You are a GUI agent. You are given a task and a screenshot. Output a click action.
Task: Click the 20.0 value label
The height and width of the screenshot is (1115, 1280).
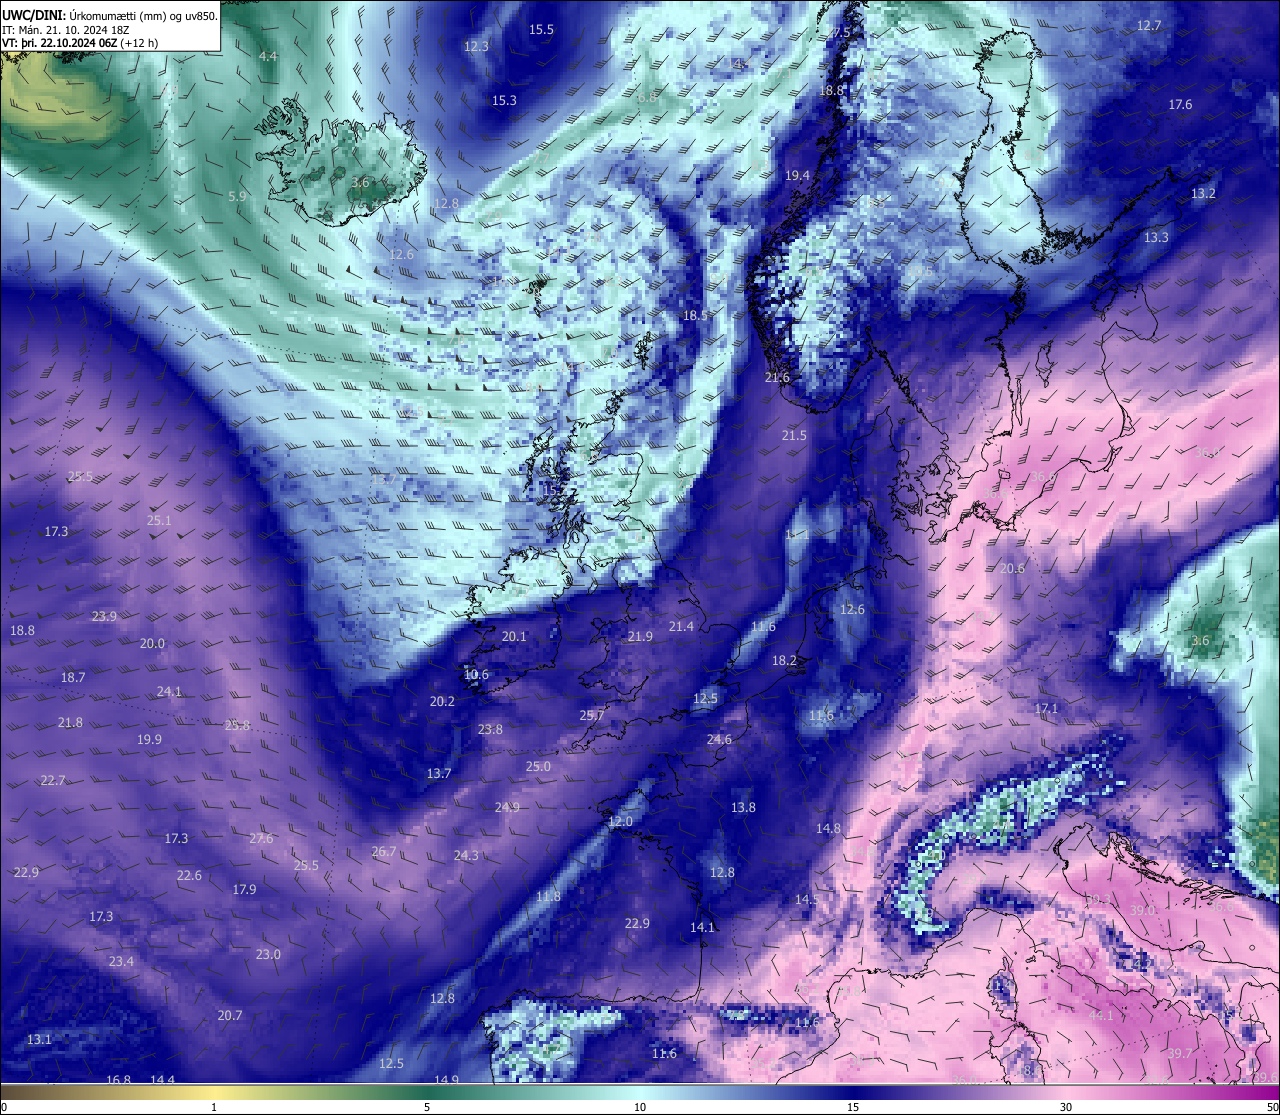(x=152, y=643)
